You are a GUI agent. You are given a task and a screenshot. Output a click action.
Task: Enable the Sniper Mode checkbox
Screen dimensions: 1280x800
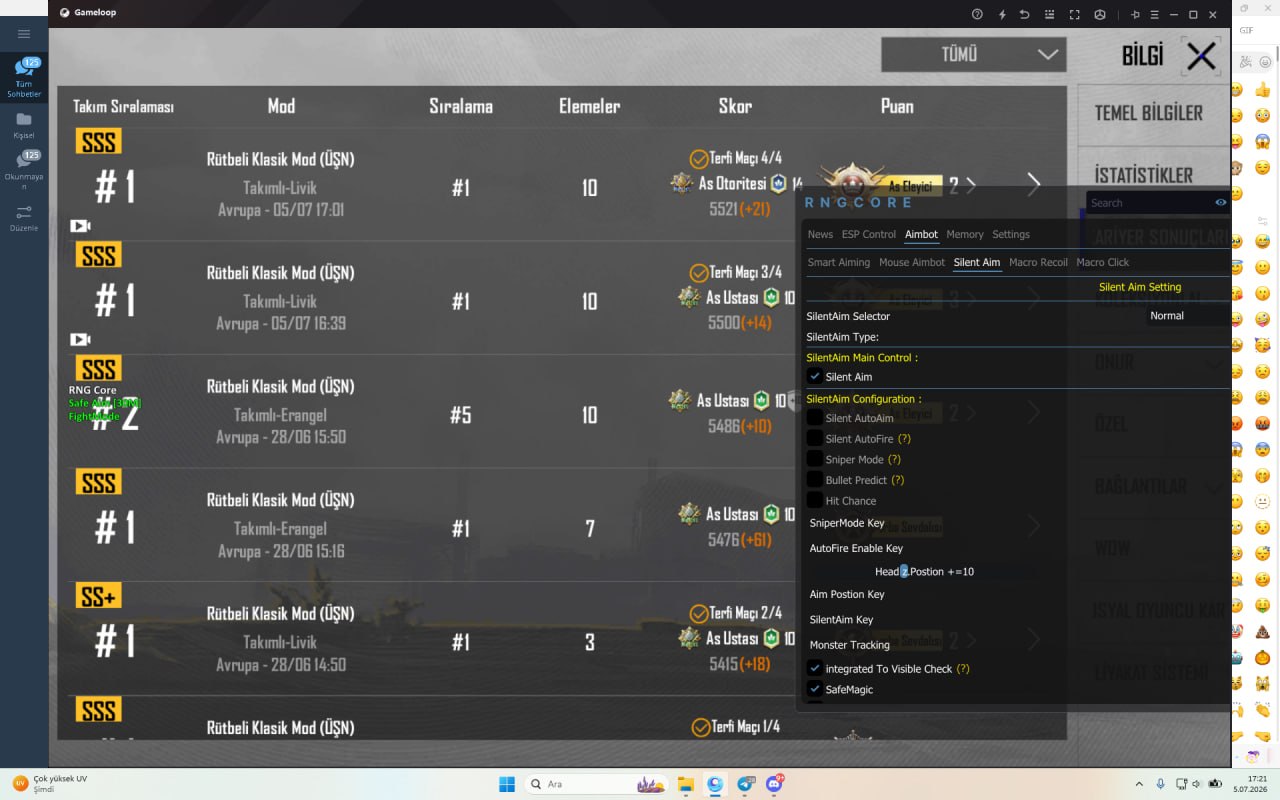815,459
